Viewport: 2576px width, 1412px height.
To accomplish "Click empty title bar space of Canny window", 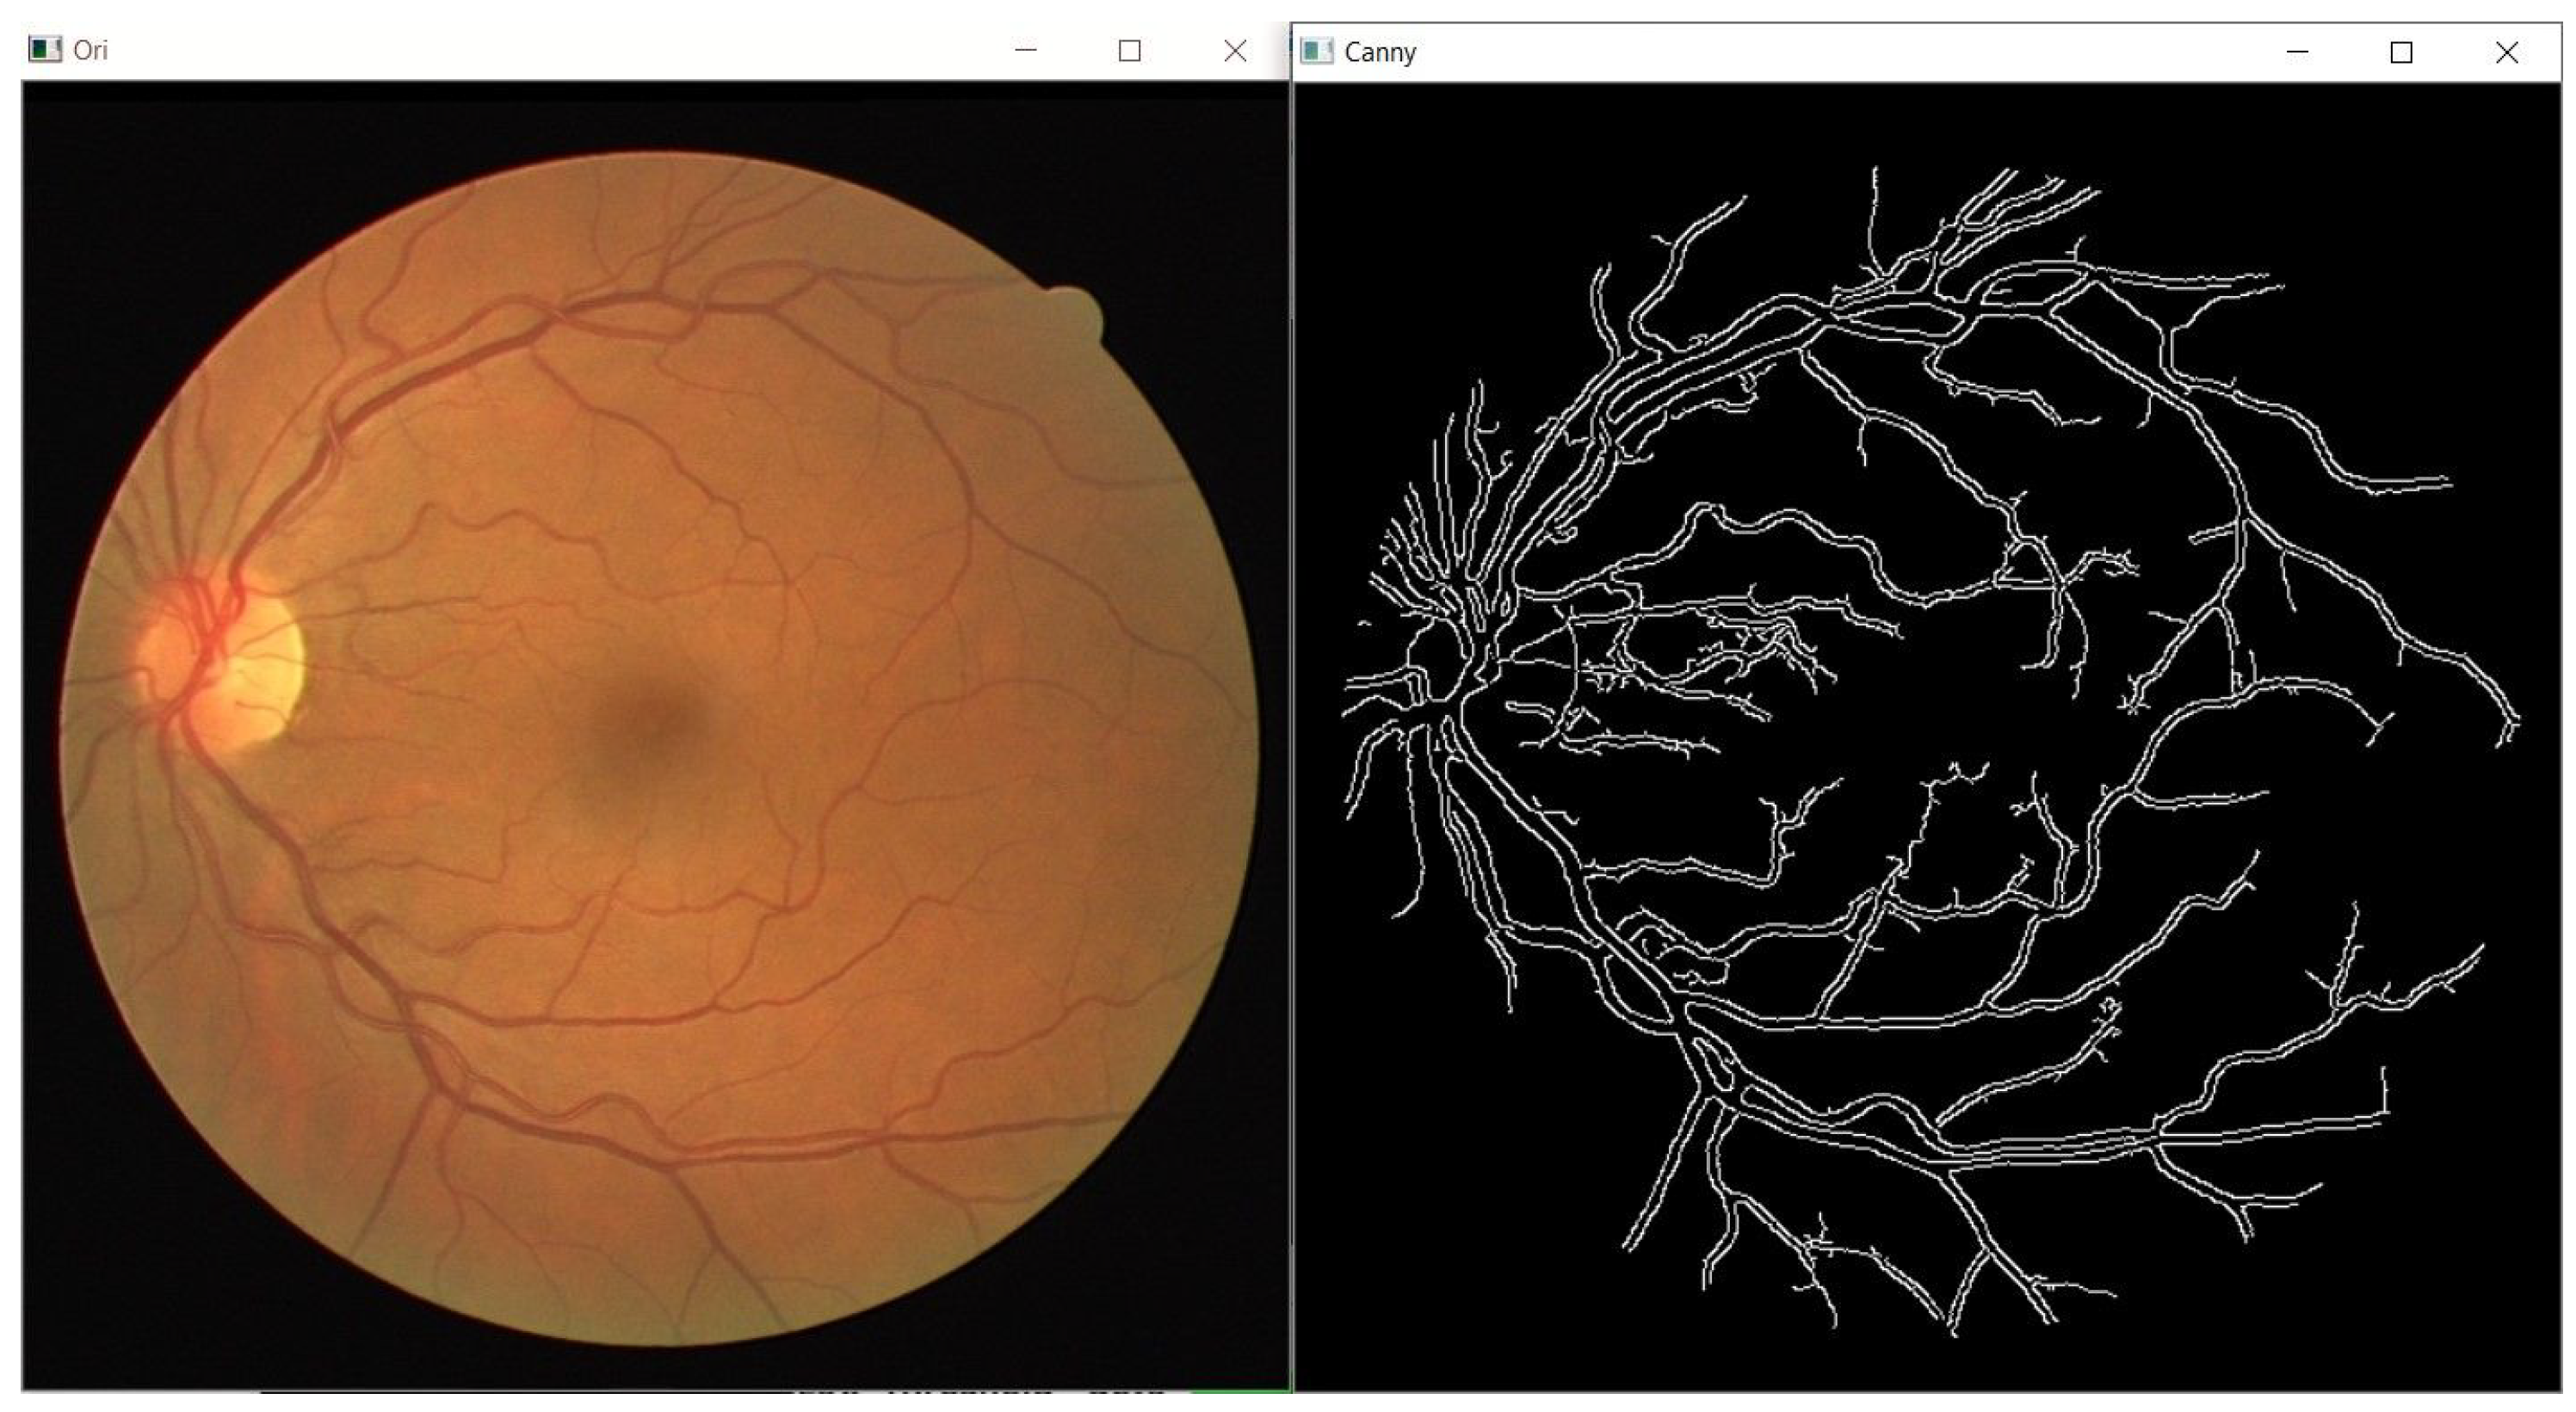I will click(1850, 52).
